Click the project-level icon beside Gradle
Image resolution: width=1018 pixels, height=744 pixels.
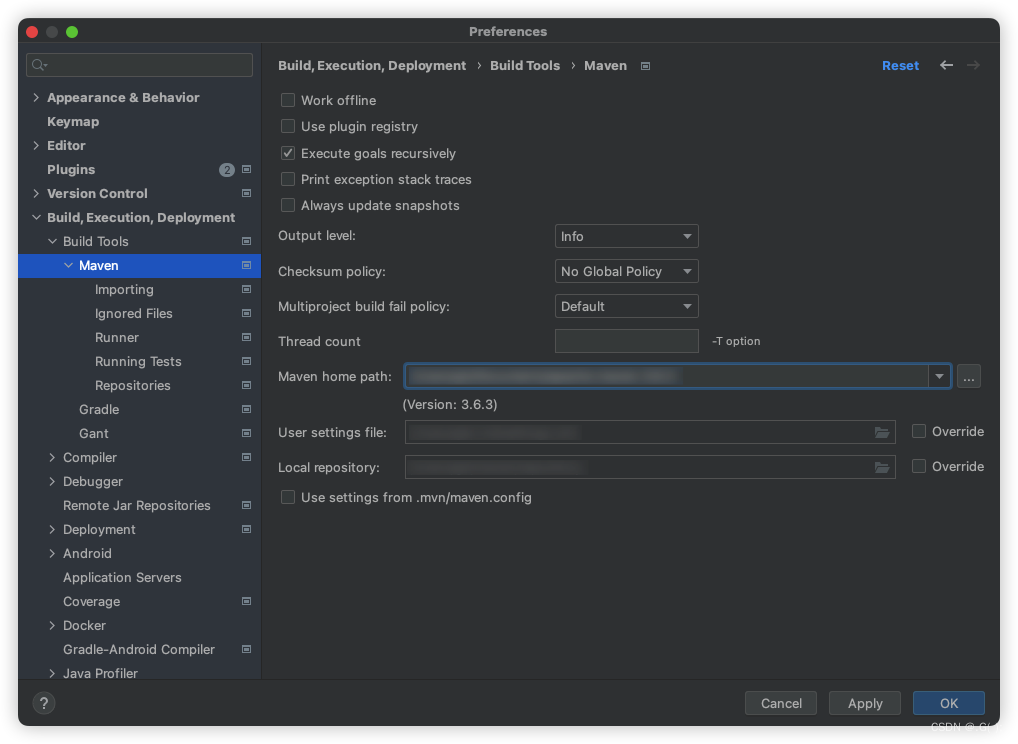point(247,410)
